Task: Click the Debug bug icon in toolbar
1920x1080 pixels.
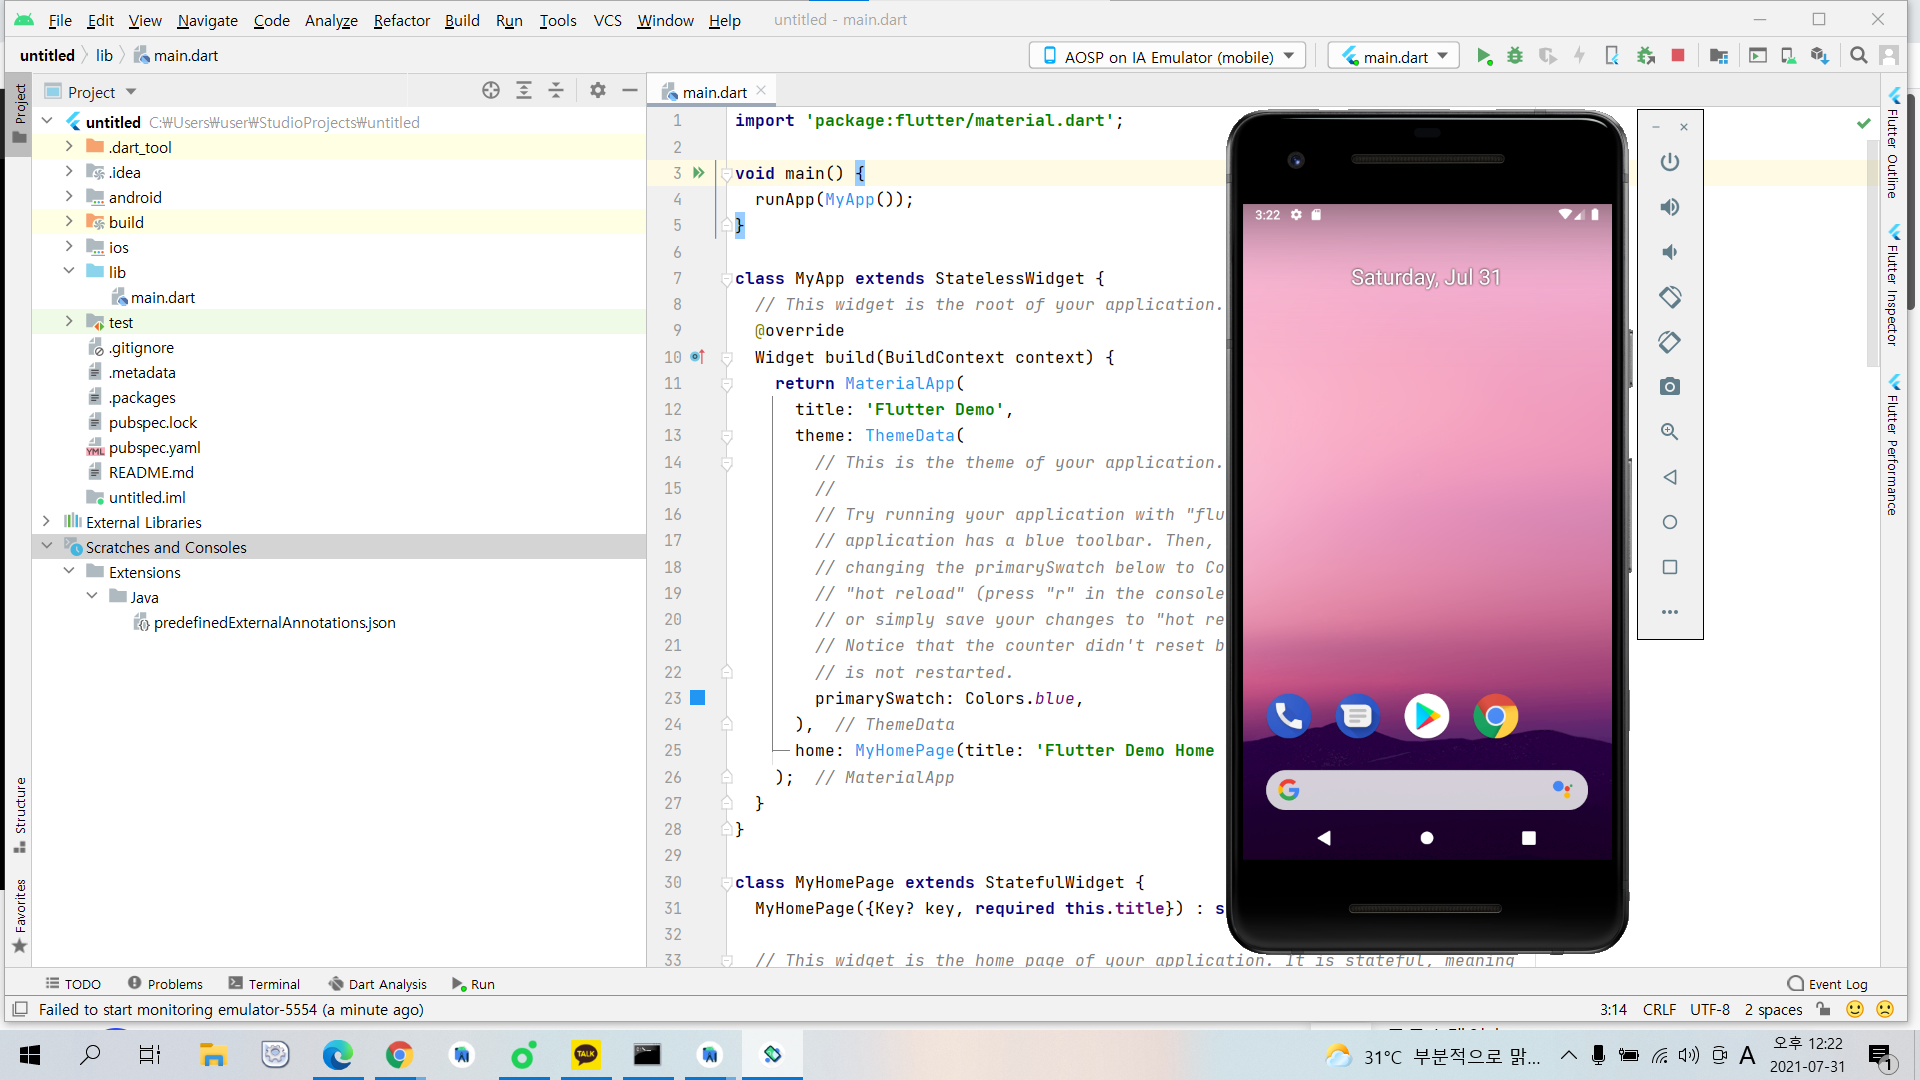Action: click(x=1515, y=57)
